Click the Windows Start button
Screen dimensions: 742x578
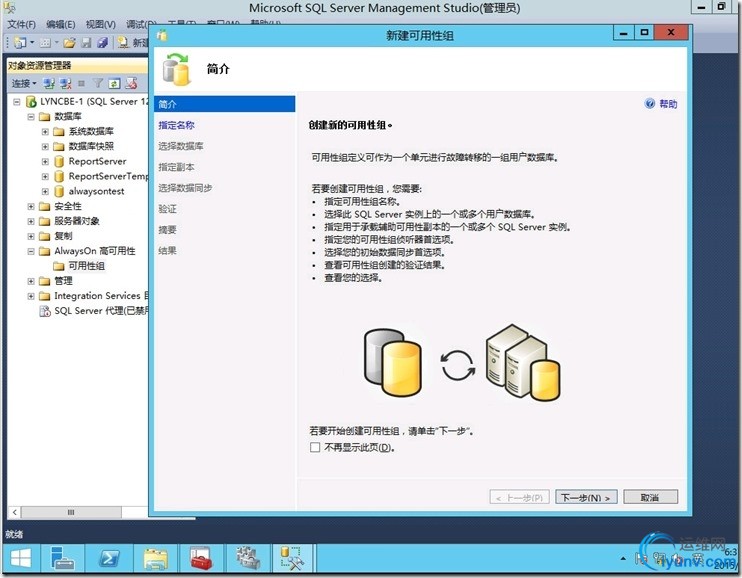pos(20,559)
